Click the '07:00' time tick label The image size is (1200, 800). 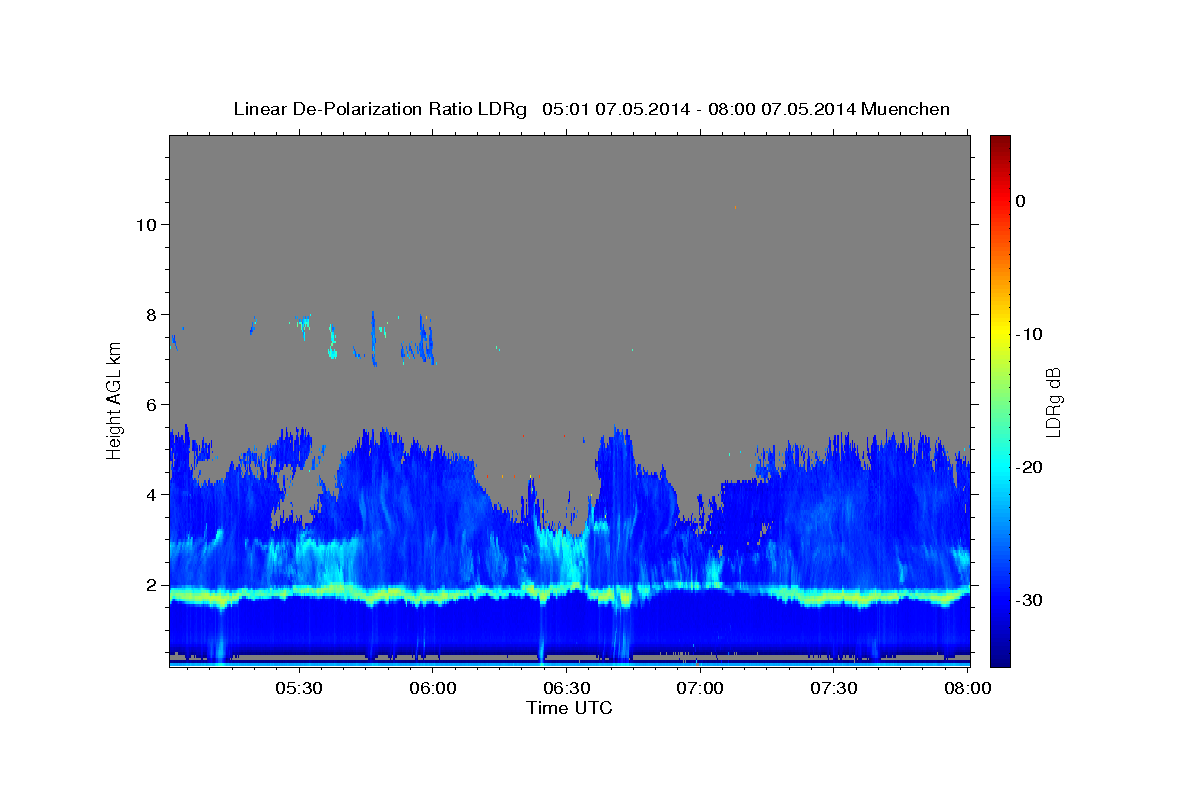(x=700, y=689)
